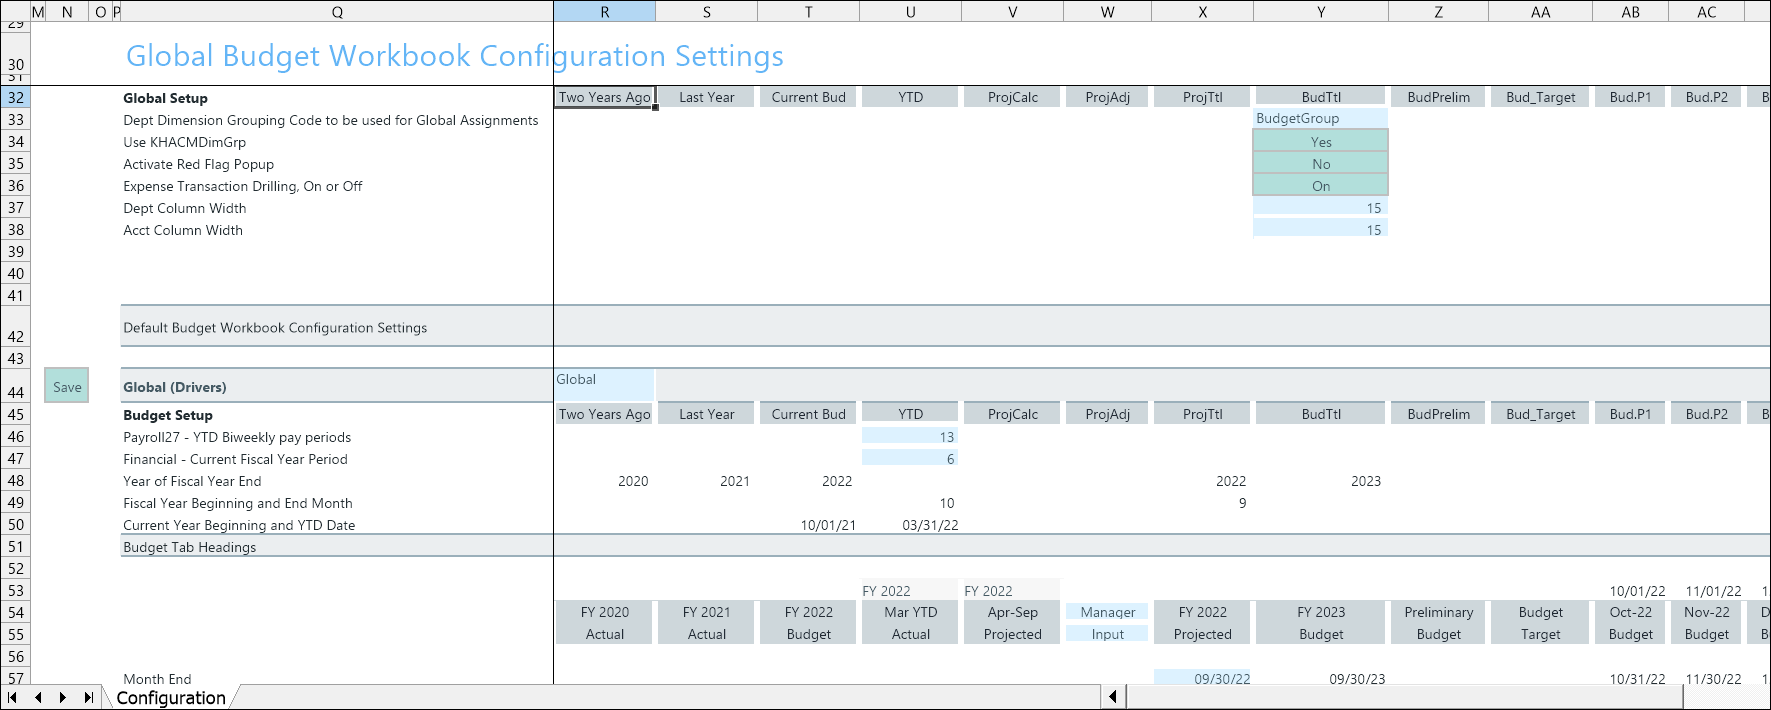Select the BudgetGroup grouping code cell
Viewport: 1771px width, 710px height.
pyautogui.click(x=1320, y=118)
